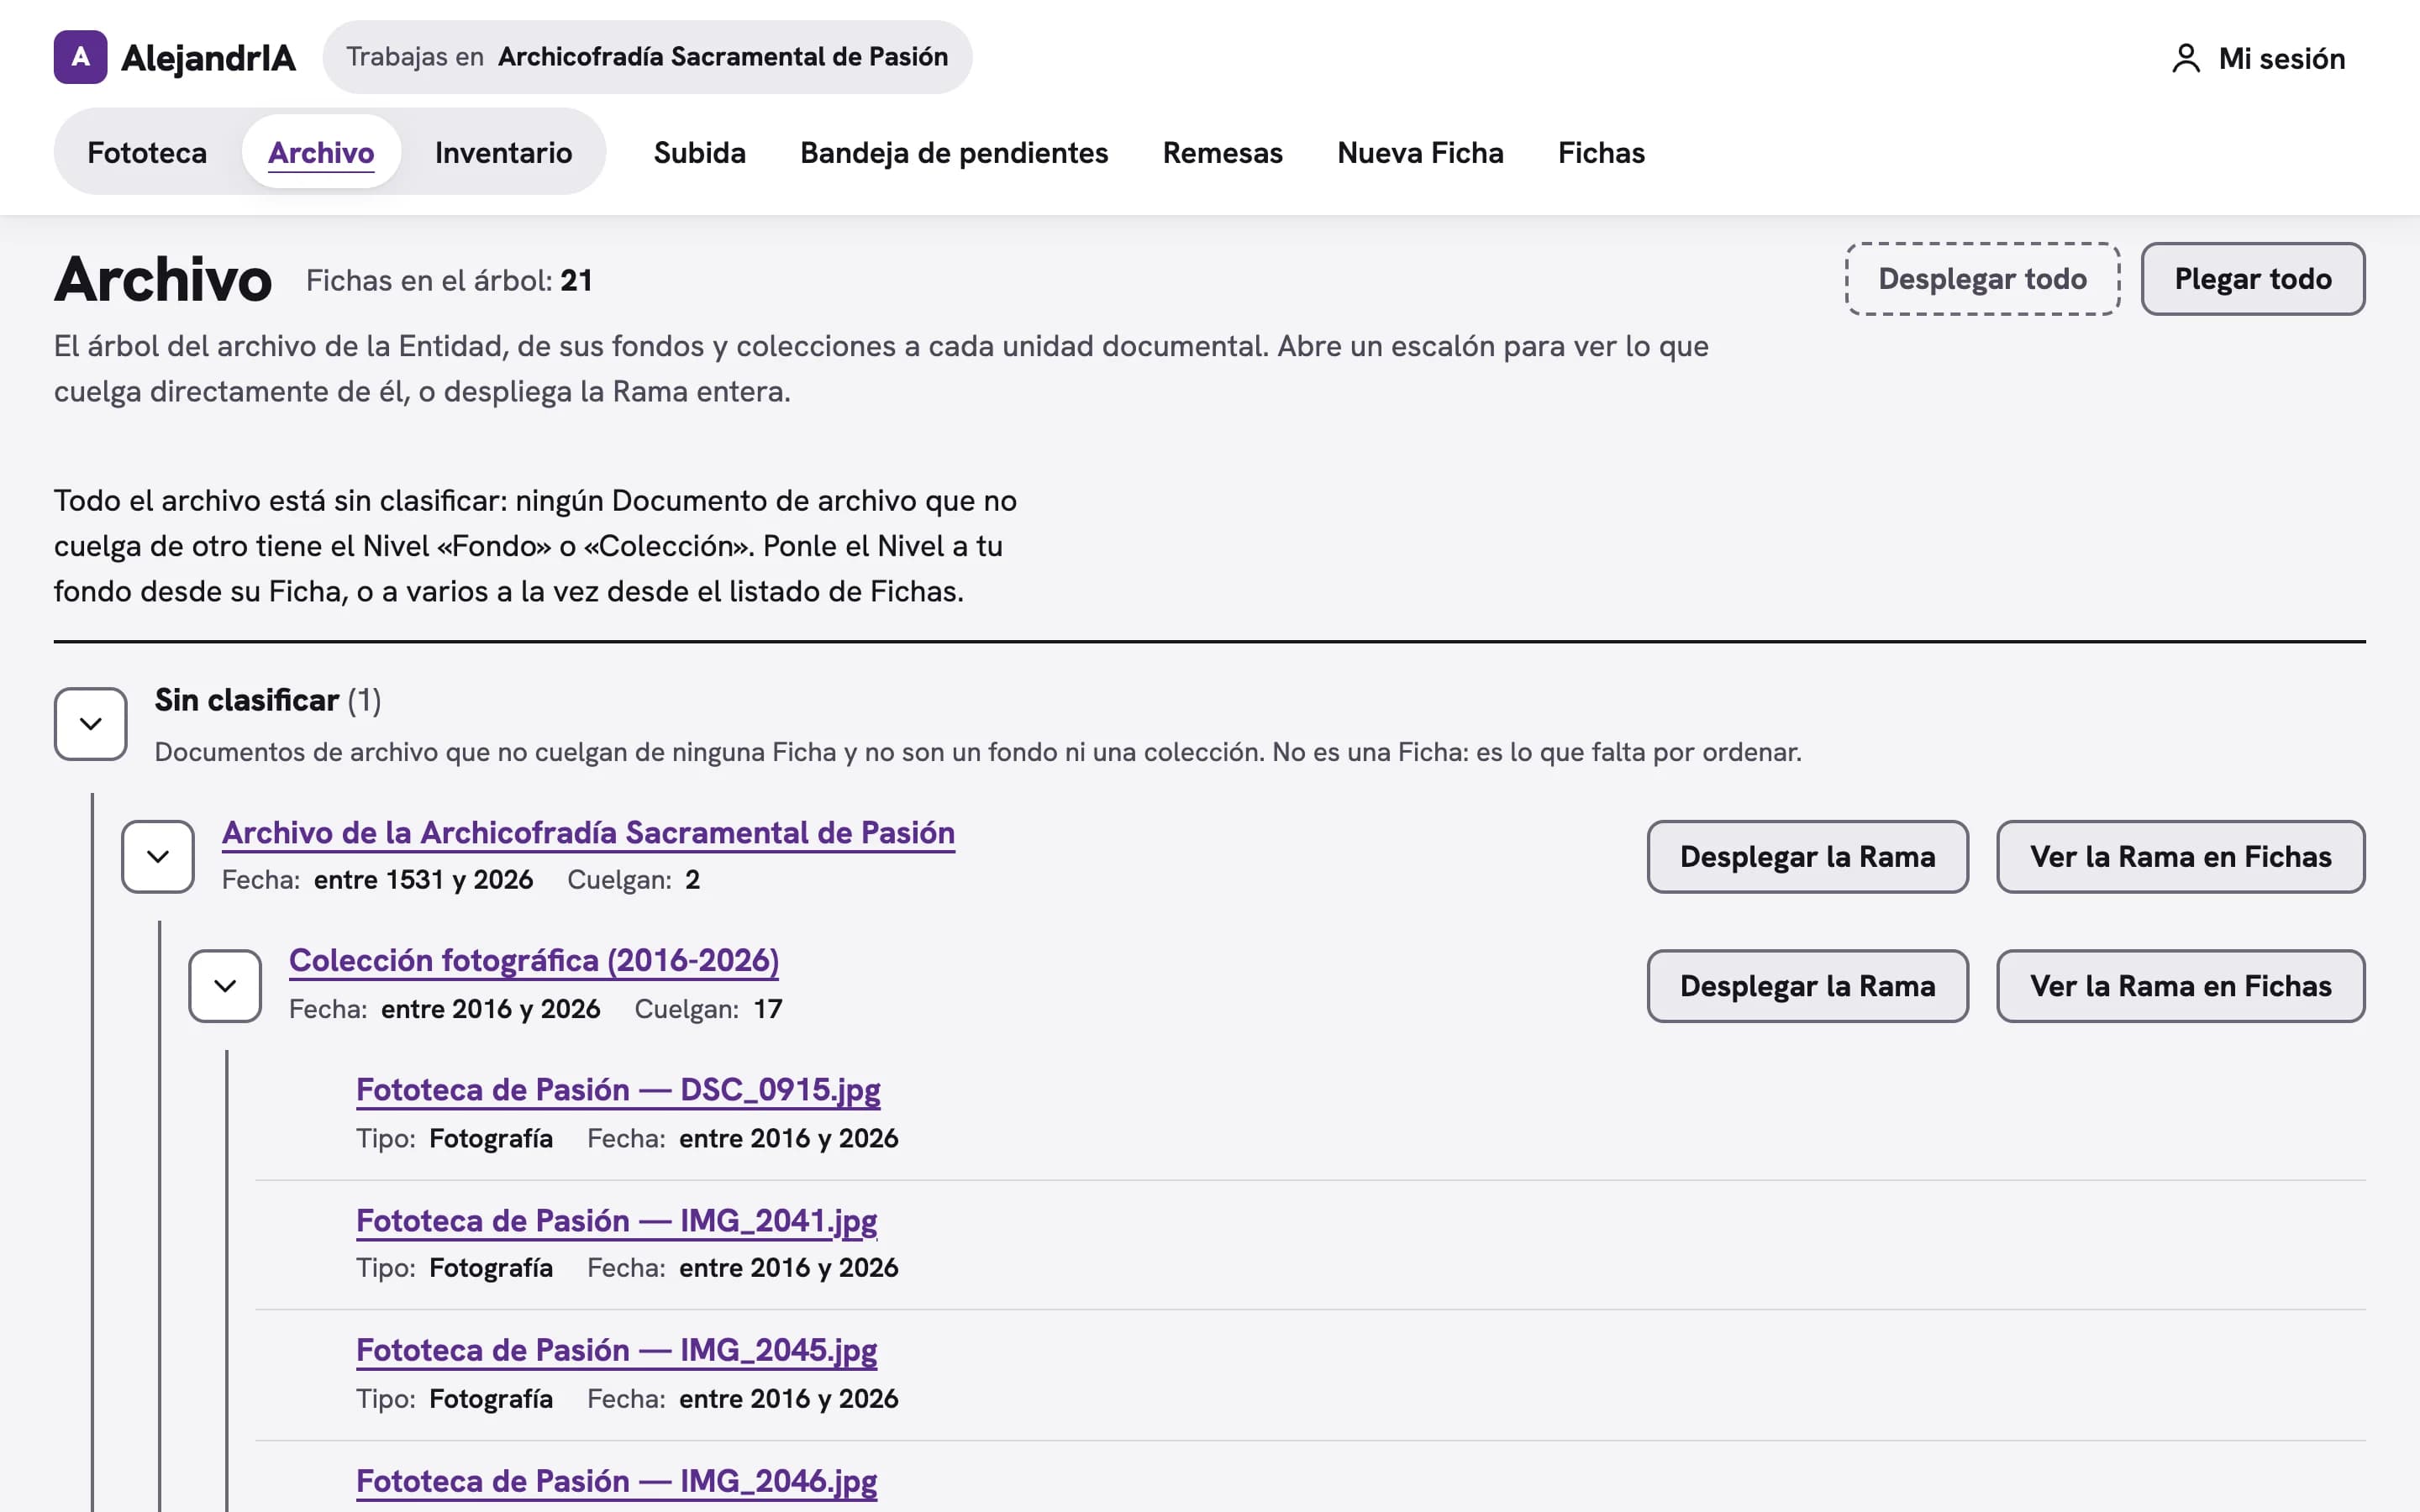Viewport: 2420px width, 1512px height.
Task: Open the Archicofradía Sacramental de Pasión entity selector
Action: point(647,57)
